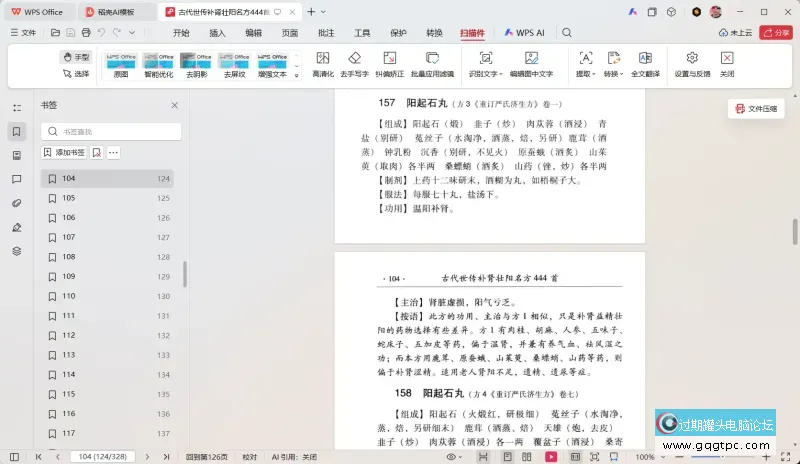Switch to the 批注 tab
This screenshot has width=800, height=464.
pyautogui.click(x=326, y=33)
